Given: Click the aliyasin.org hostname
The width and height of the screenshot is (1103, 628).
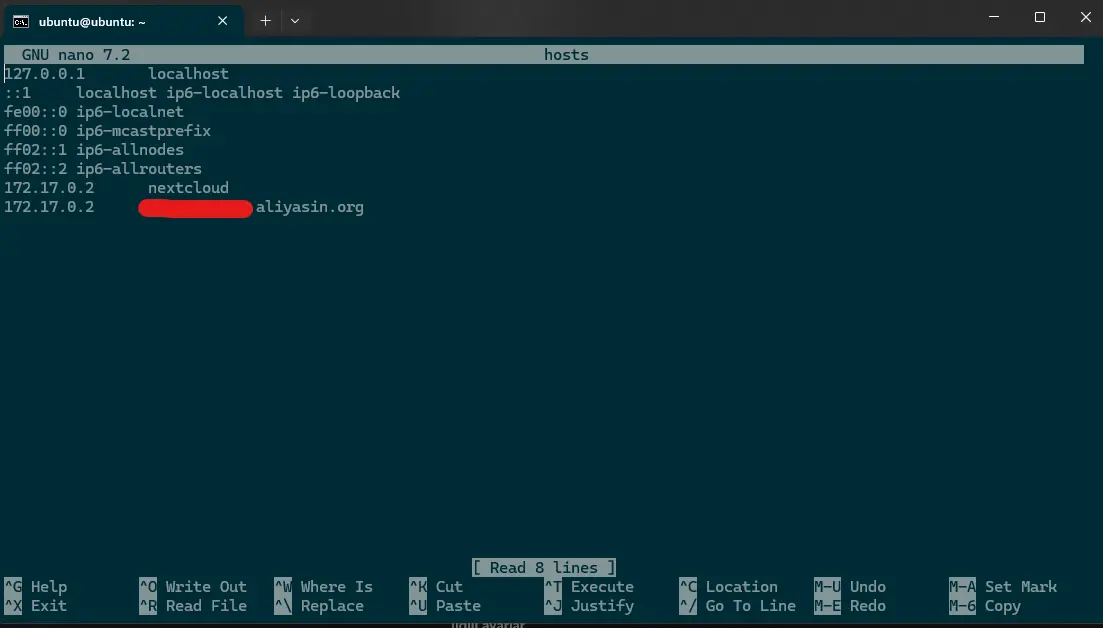Looking at the screenshot, I should [x=310, y=207].
